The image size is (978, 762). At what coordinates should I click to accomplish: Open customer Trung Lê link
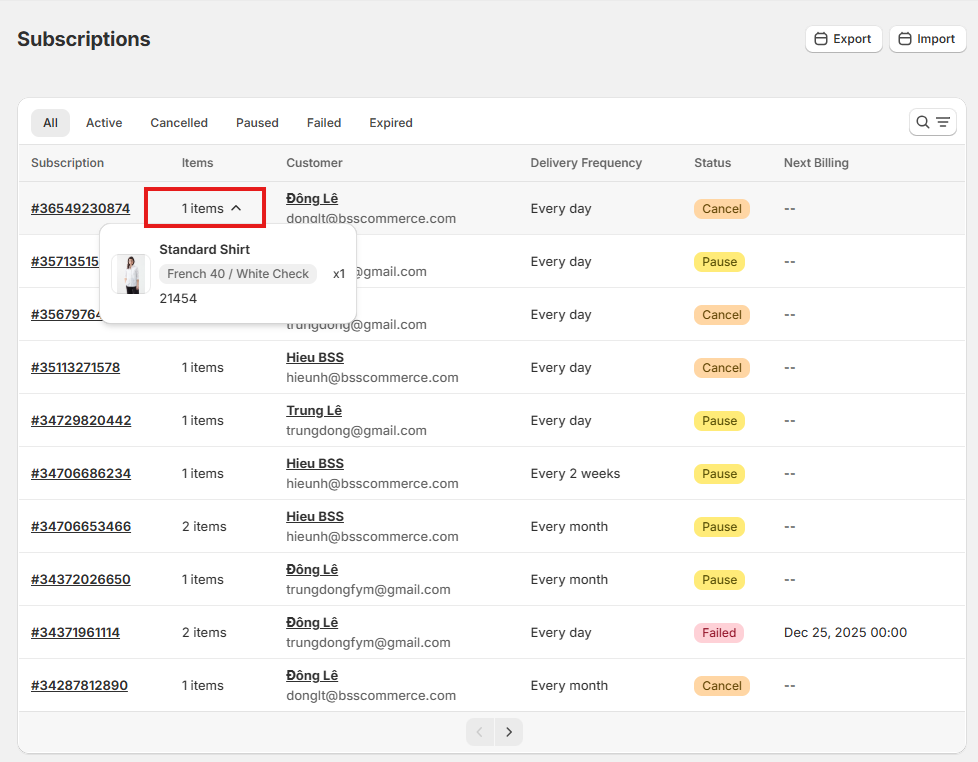point(314,411)
